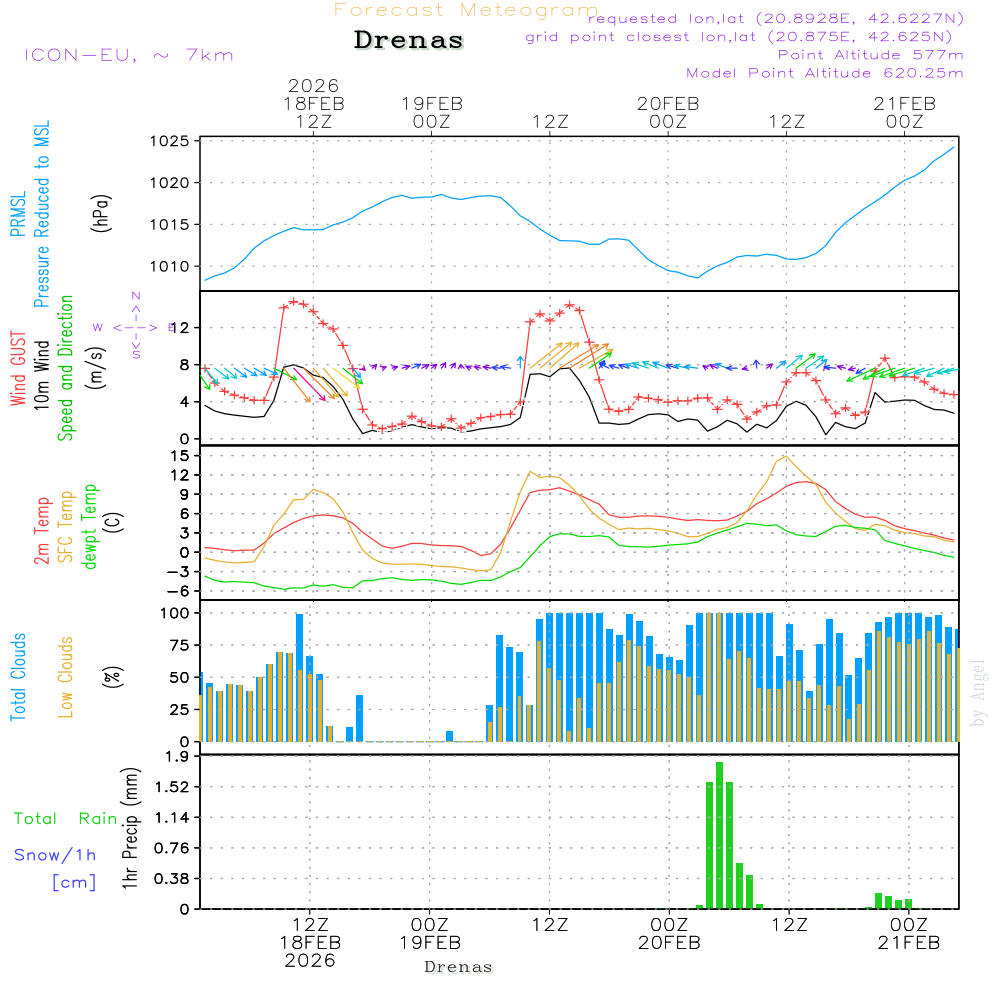Click the Forecast Meteogram heading
Image resolution: width=1000 pixels, height=1000 pixels.
[466, 10]
